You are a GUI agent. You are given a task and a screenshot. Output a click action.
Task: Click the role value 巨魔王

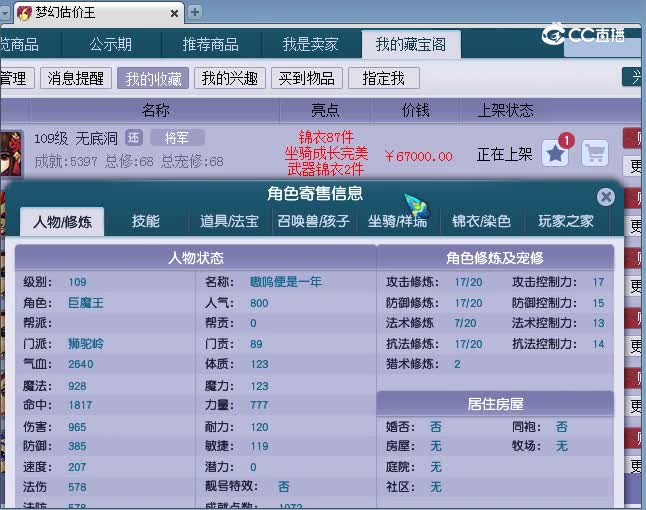pos(86,303)
